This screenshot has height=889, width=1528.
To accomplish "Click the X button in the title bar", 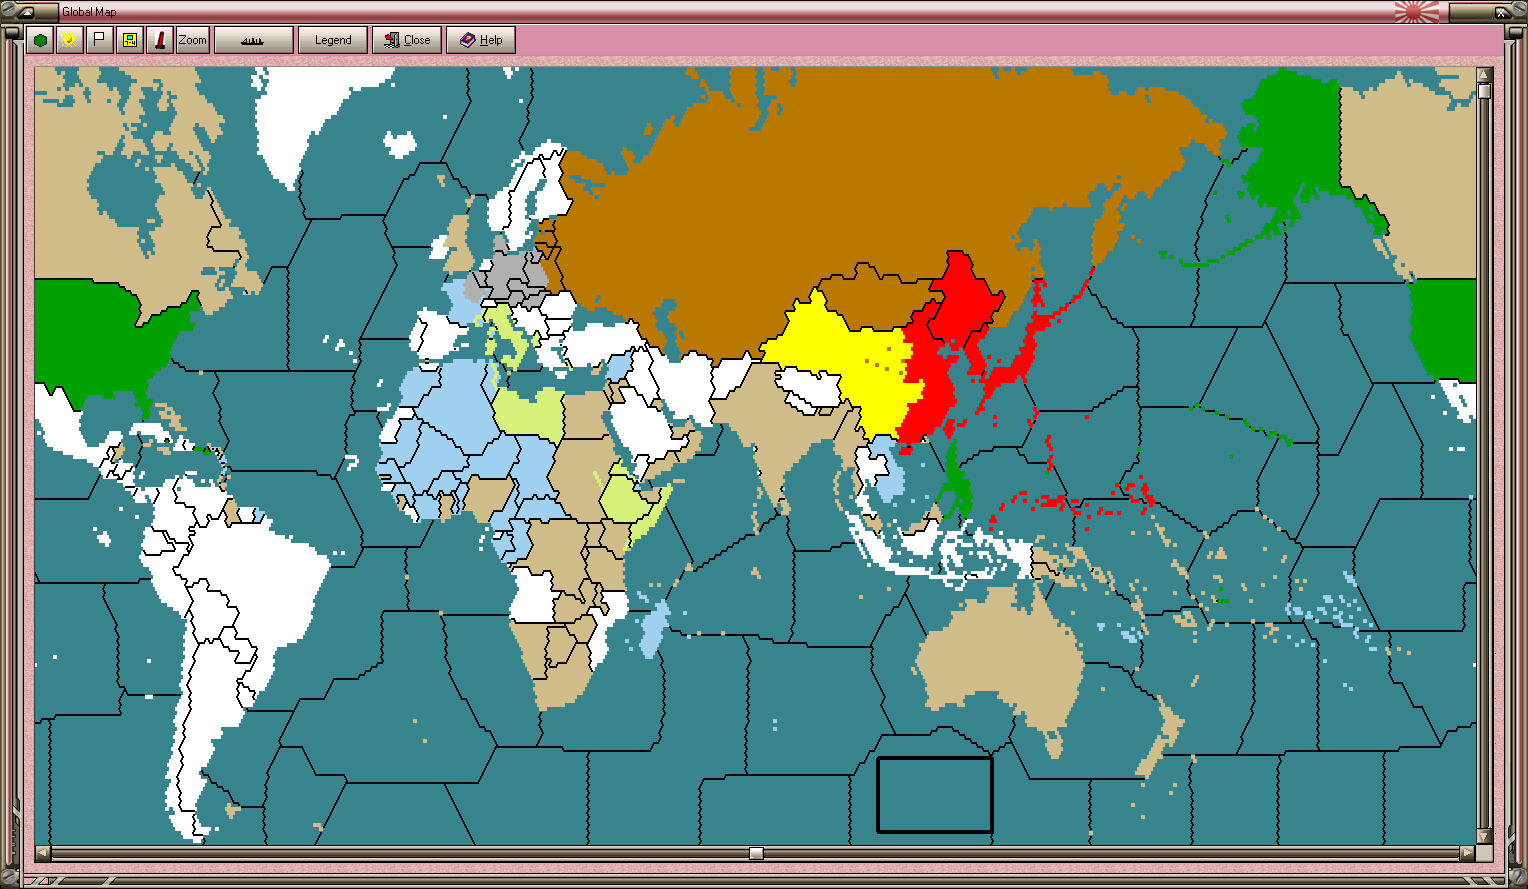I will pos(1501,12).
